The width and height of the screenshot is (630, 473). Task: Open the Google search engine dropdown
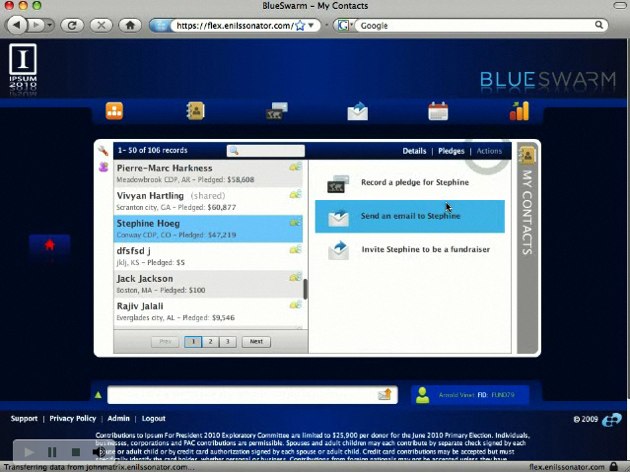click(x=344, y=25)
